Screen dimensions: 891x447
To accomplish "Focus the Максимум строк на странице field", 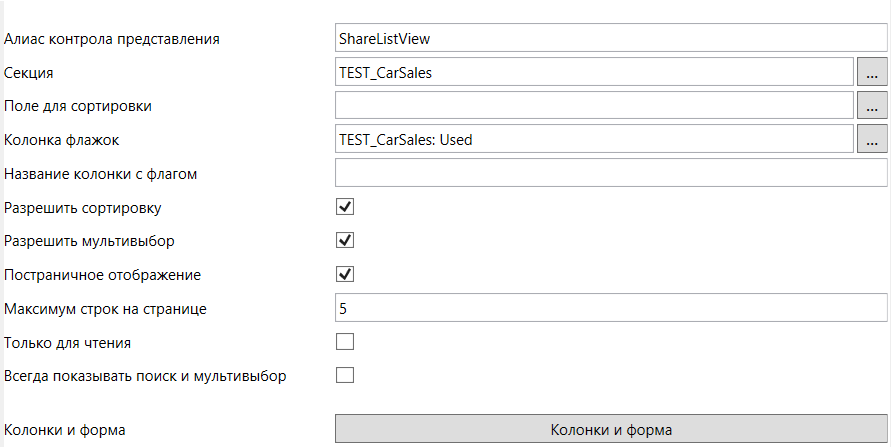I will pos(611,308).
